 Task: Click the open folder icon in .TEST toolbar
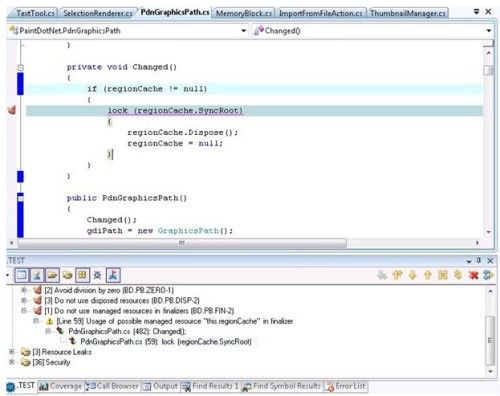[52, 275]
